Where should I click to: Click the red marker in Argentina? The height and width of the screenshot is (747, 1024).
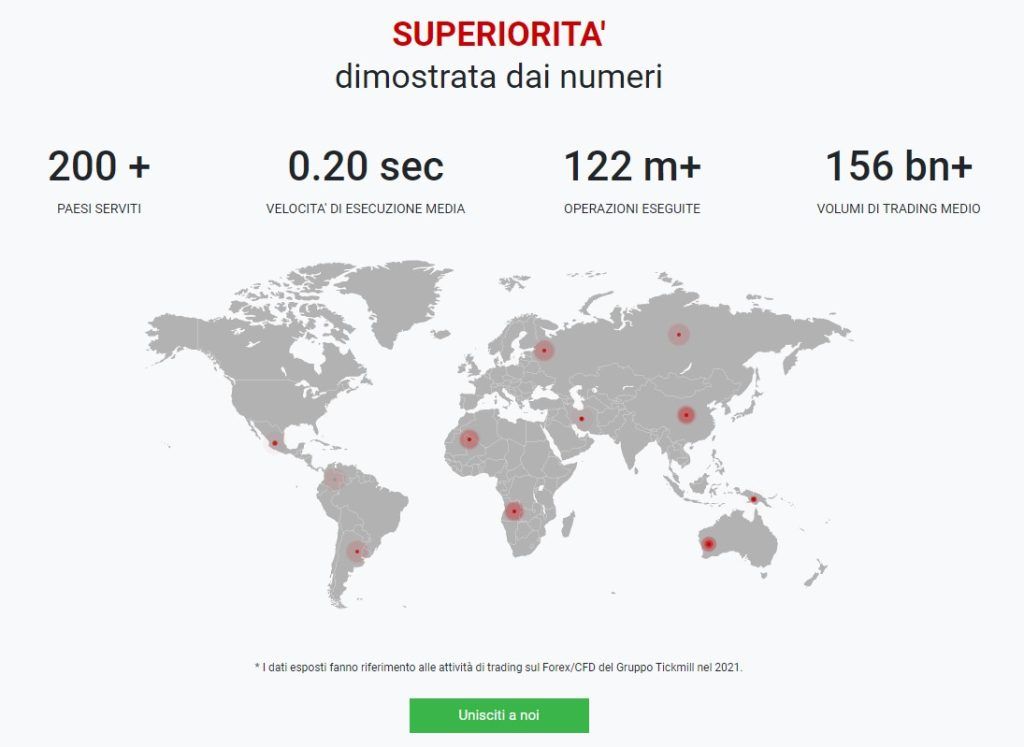point(357,552)
